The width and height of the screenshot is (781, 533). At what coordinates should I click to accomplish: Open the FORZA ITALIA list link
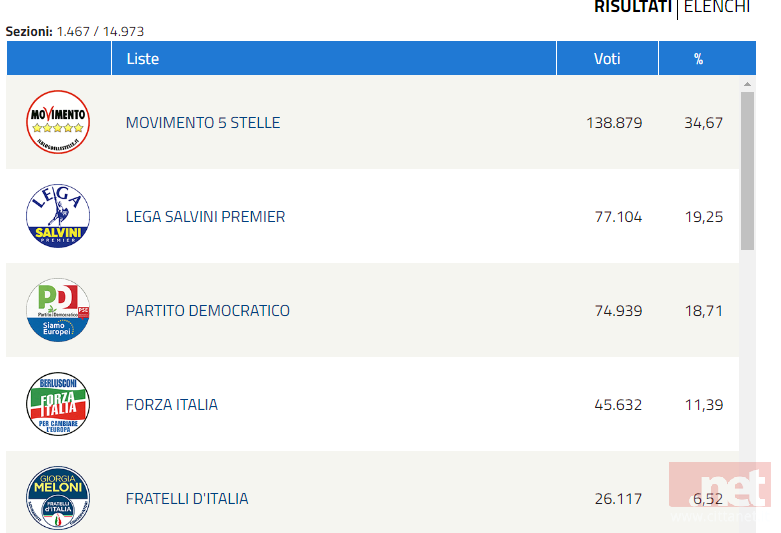click(x=172, y=404)
